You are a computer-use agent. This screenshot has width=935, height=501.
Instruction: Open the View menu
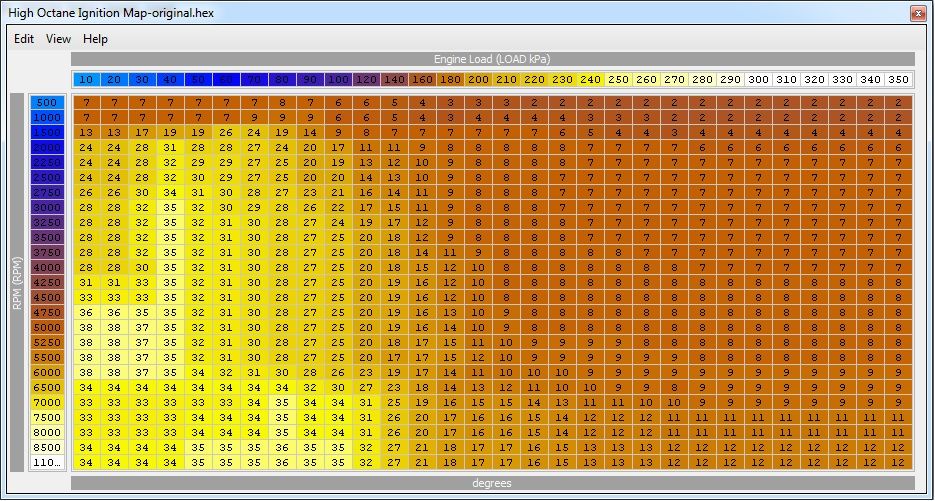tap(59, 39)
